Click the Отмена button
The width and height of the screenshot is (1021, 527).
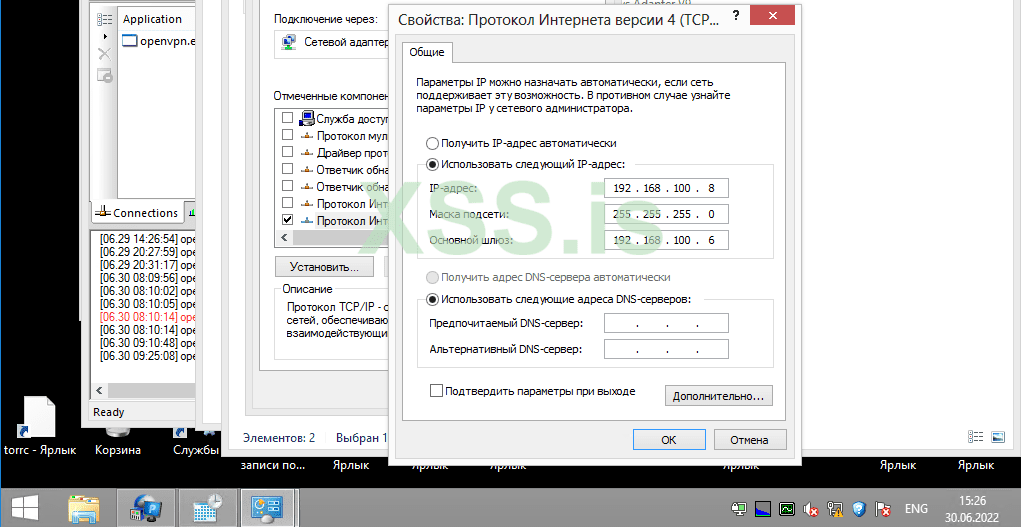tap(749, 440)
